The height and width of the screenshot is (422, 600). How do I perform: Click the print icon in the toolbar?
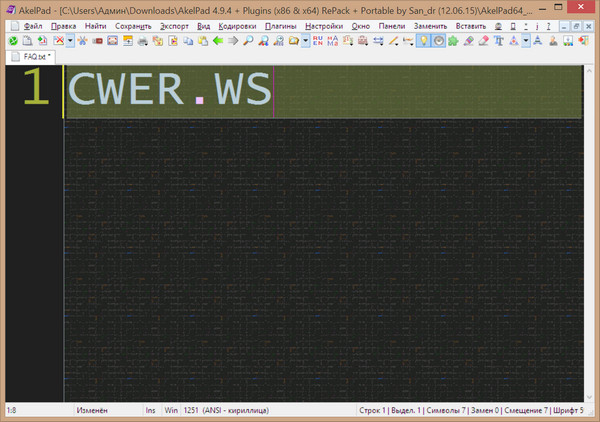143,41
